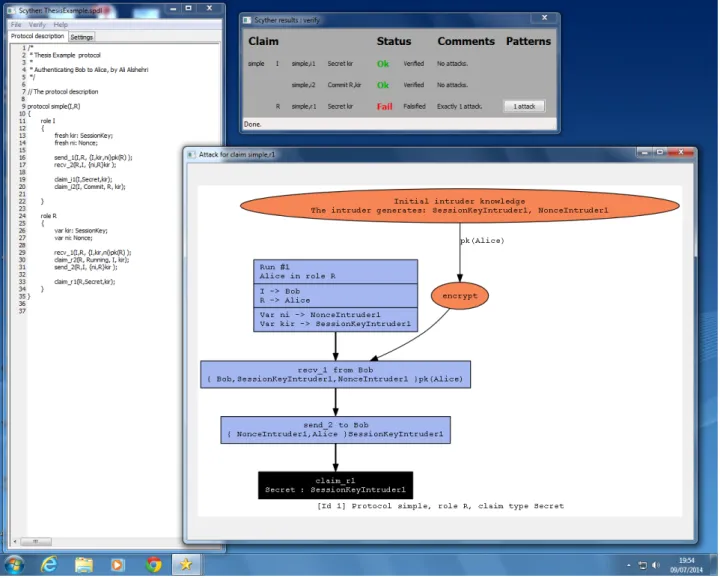Open Windows Media Player from the taskbar
The height and width of the screenshot is (578, 720).
118,566
